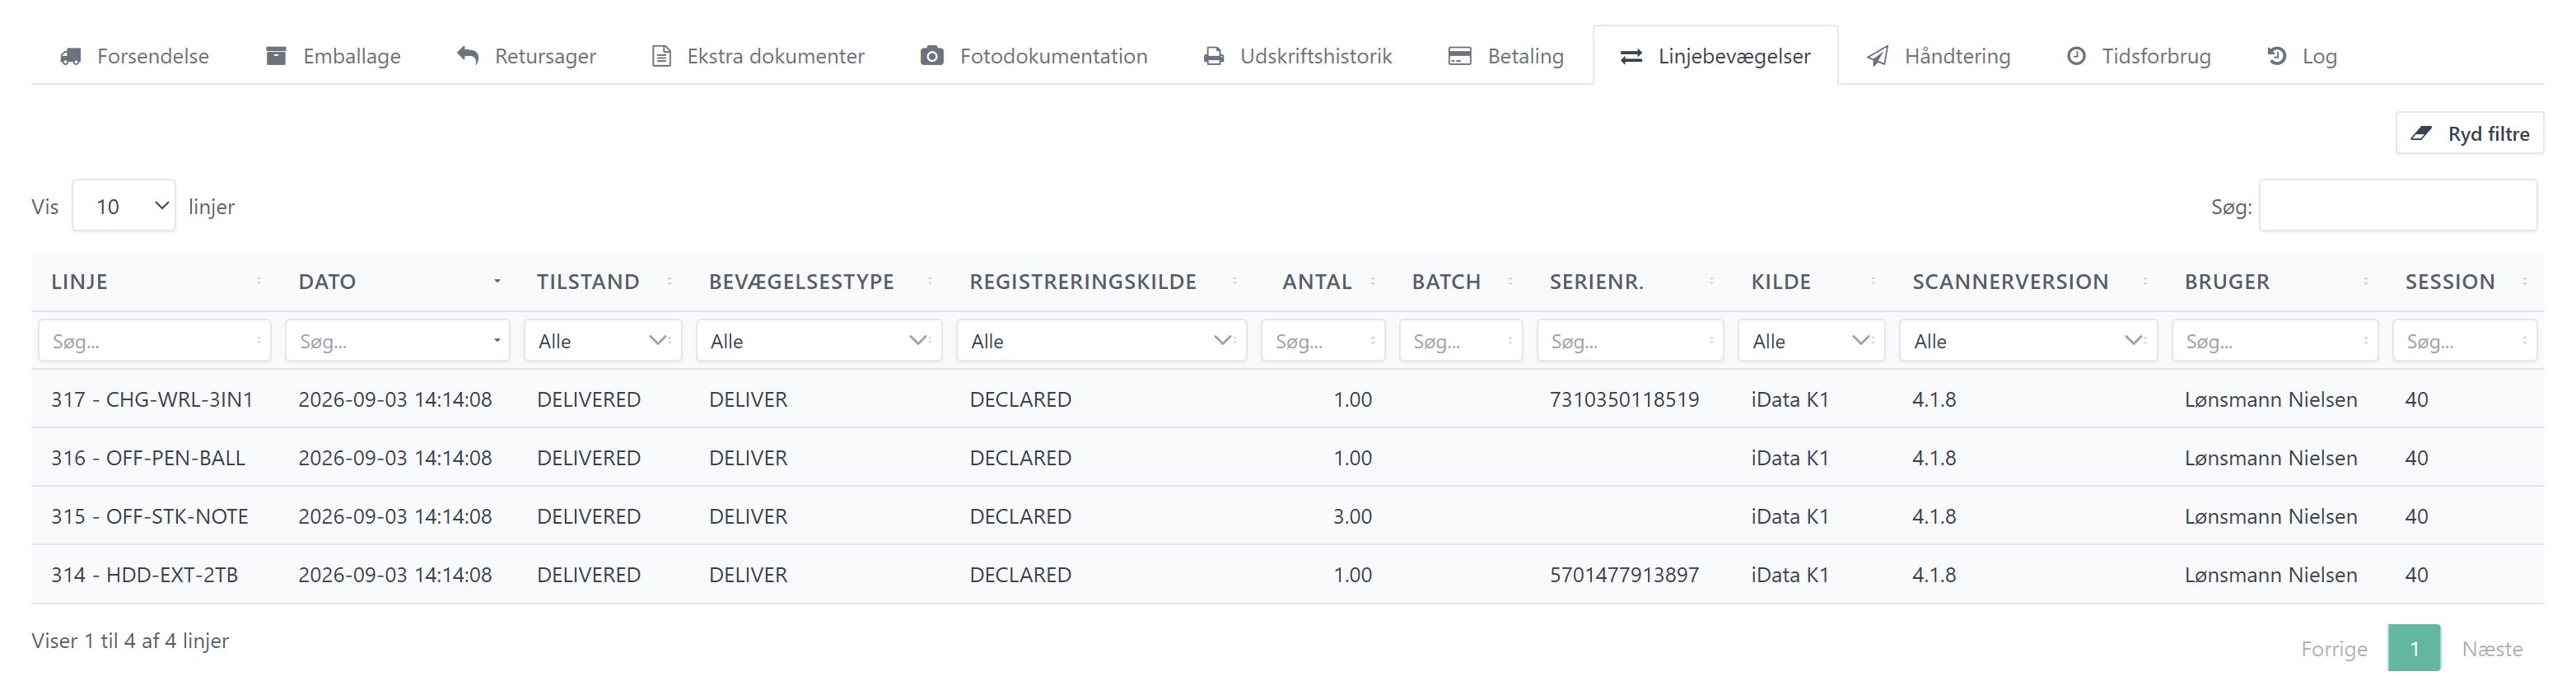
Task: Sort by the BEVÆGELSESTYPE column header
Action: coord(819,281)
